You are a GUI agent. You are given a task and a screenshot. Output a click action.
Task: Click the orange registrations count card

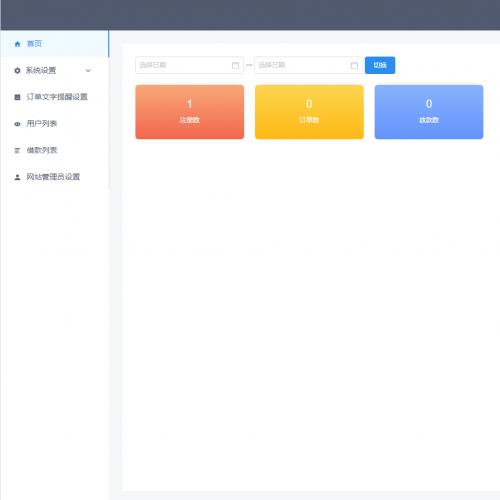[190, 112]
